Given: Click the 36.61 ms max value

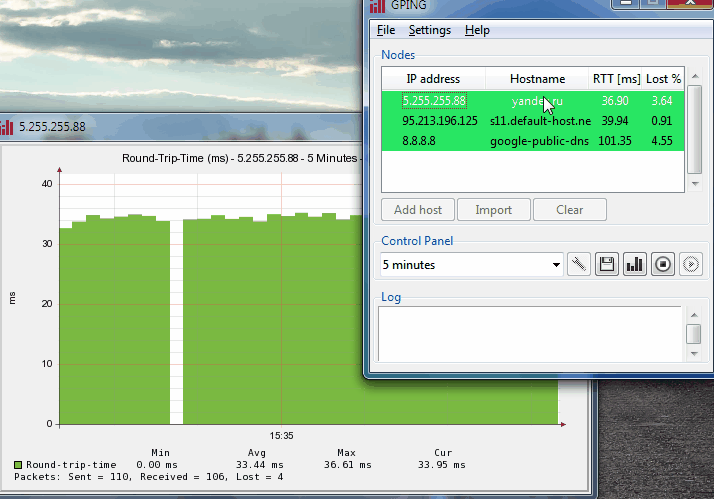Looking at the screenshot, I should pos(348,465).
